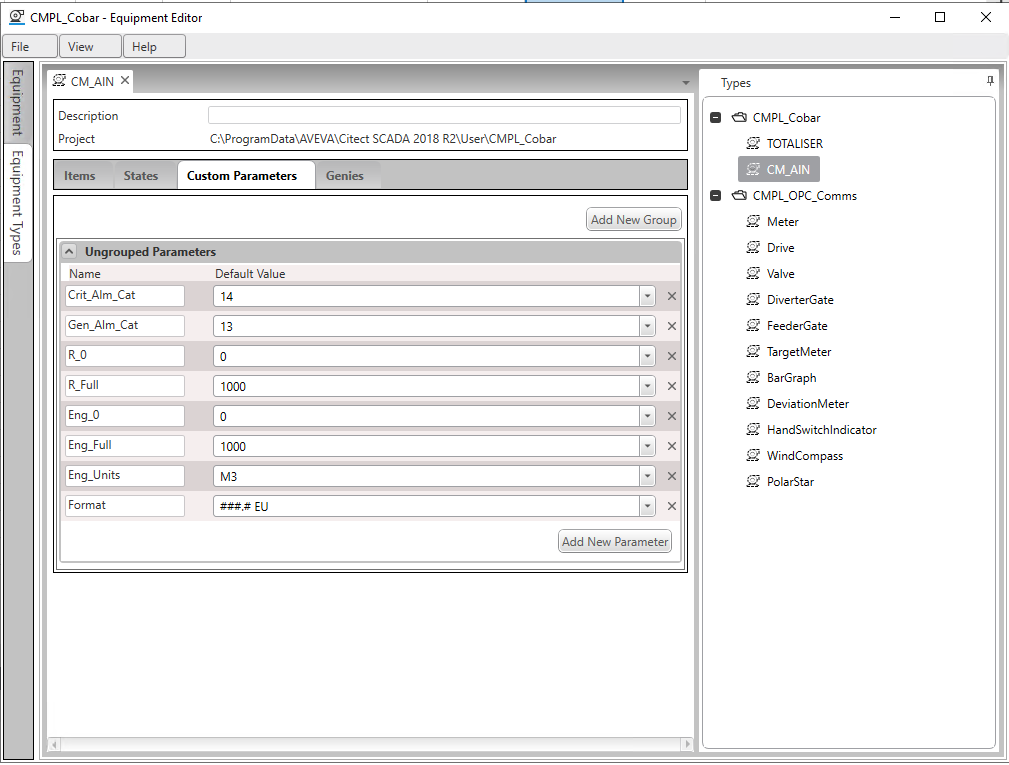1009x765 pixels.
Task: Close the CM_AIN document tab
Action: [x=125, y=80]
